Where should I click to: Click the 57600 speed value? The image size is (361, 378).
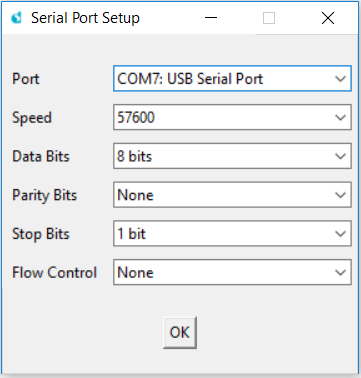136,117
